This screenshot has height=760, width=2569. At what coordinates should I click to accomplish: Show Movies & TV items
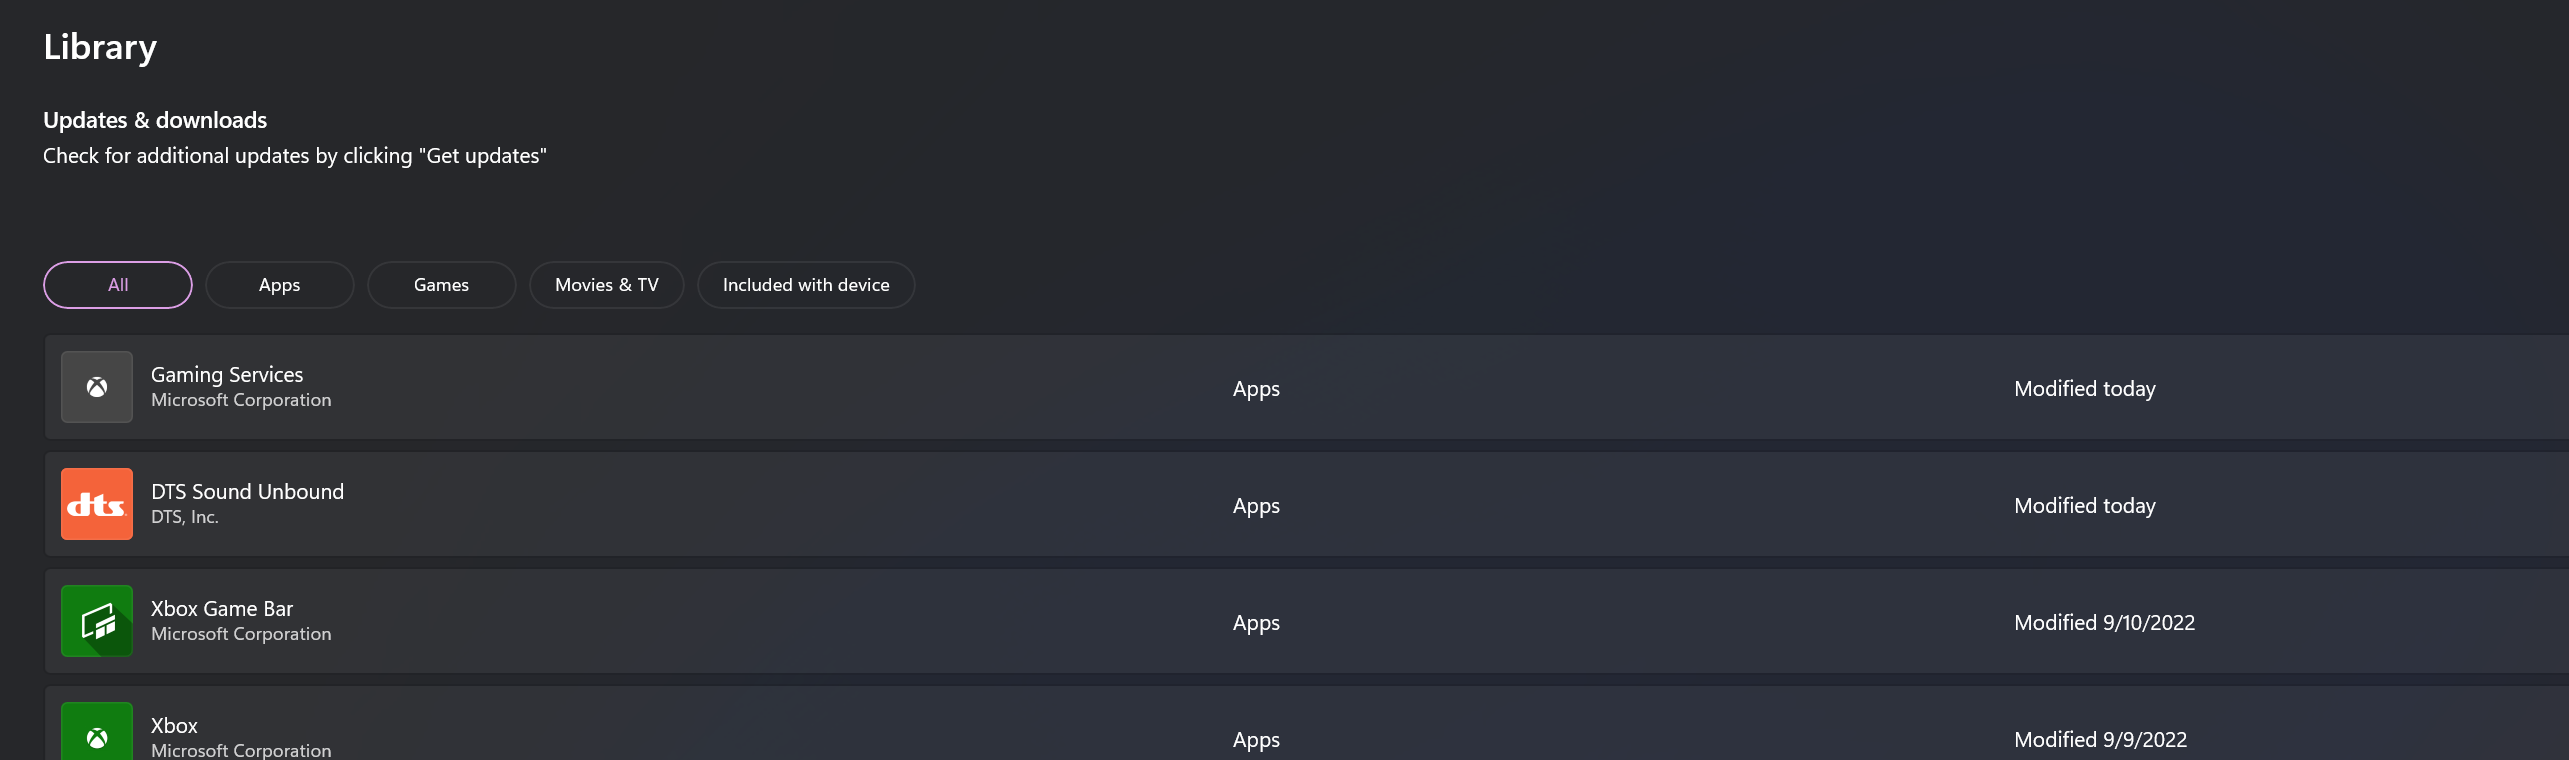coord(606,285)
